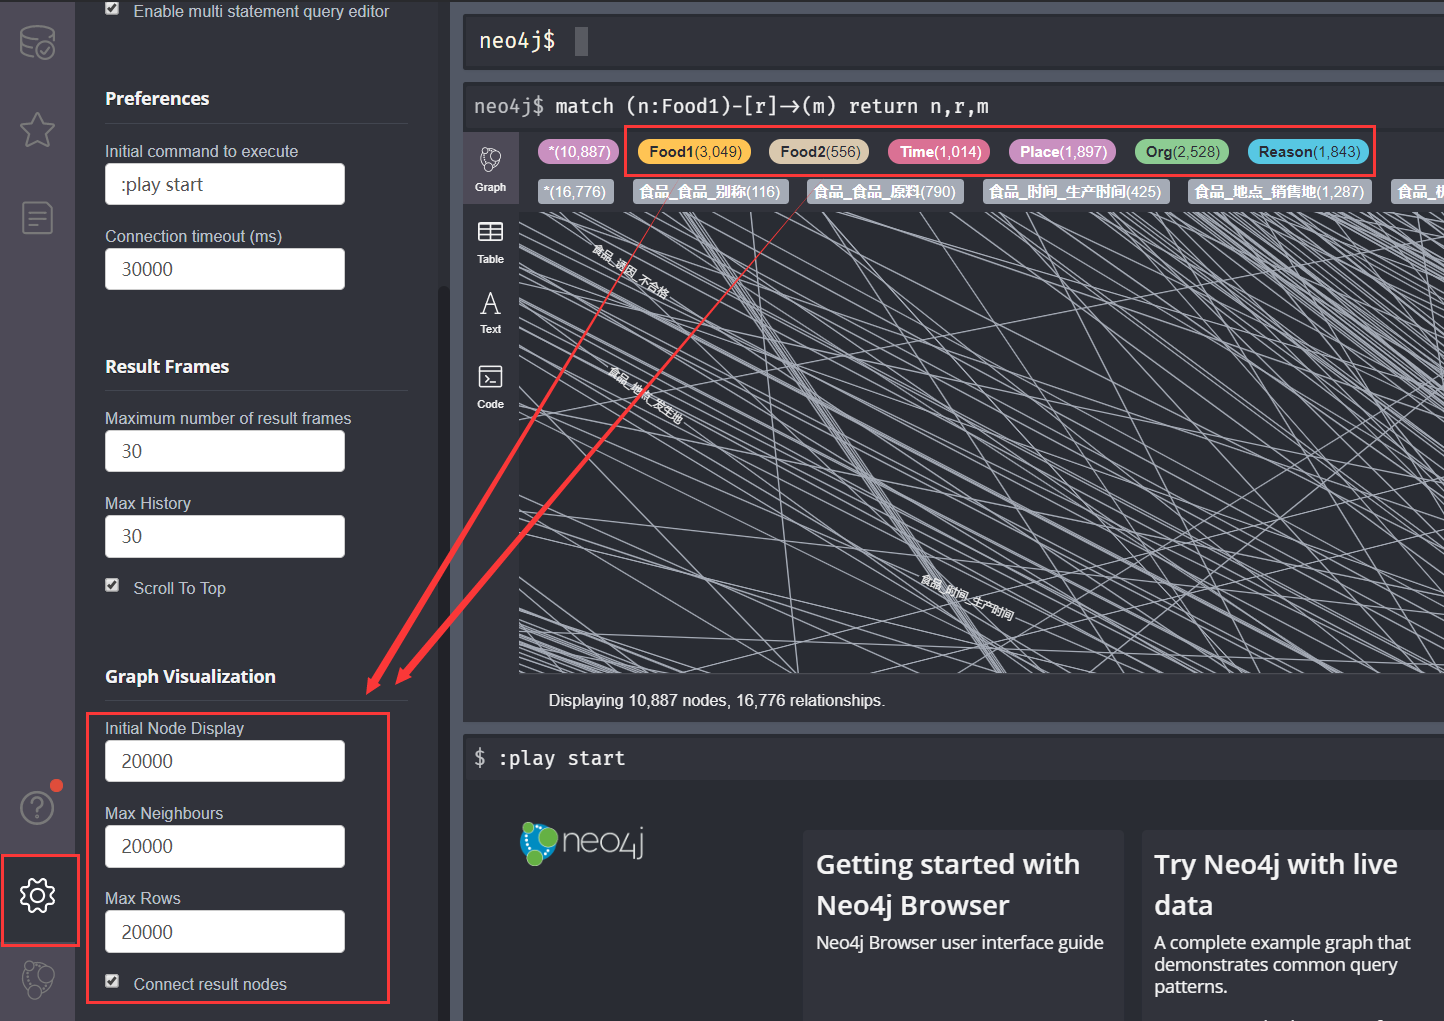Switch result view to Code

coord(490,386)
